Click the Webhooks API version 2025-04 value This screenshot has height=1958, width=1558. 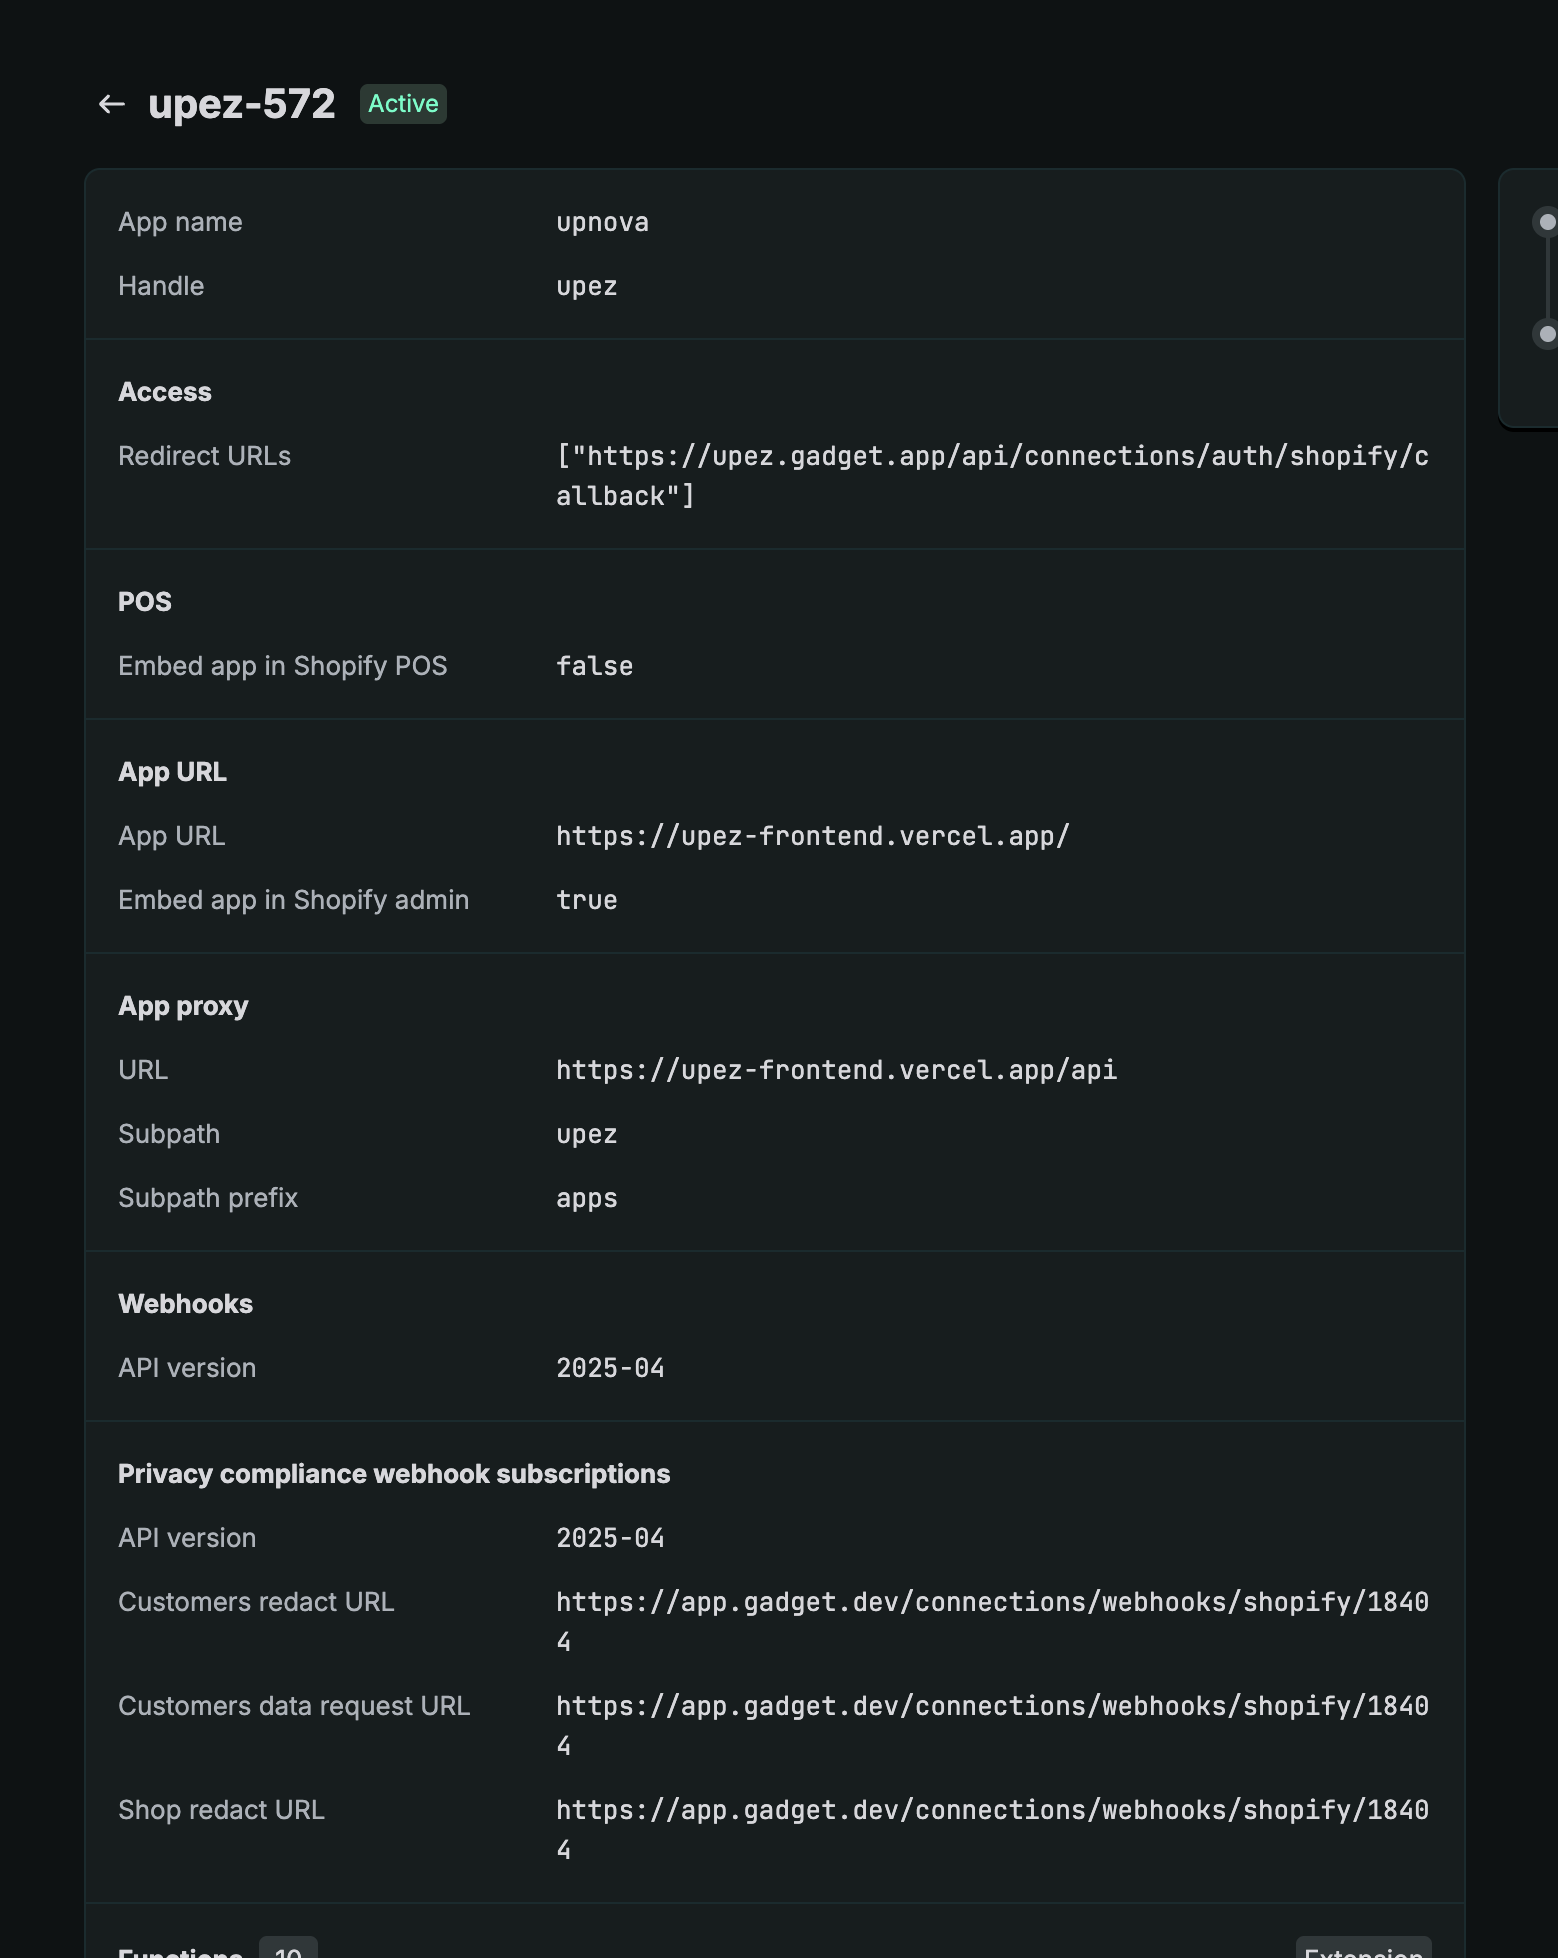(x=610, y=1368)
